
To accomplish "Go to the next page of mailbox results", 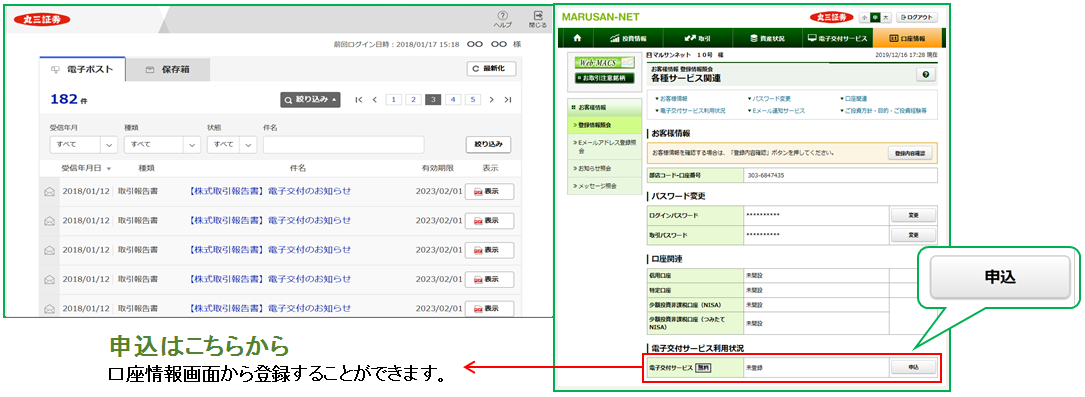I will 492,100.
